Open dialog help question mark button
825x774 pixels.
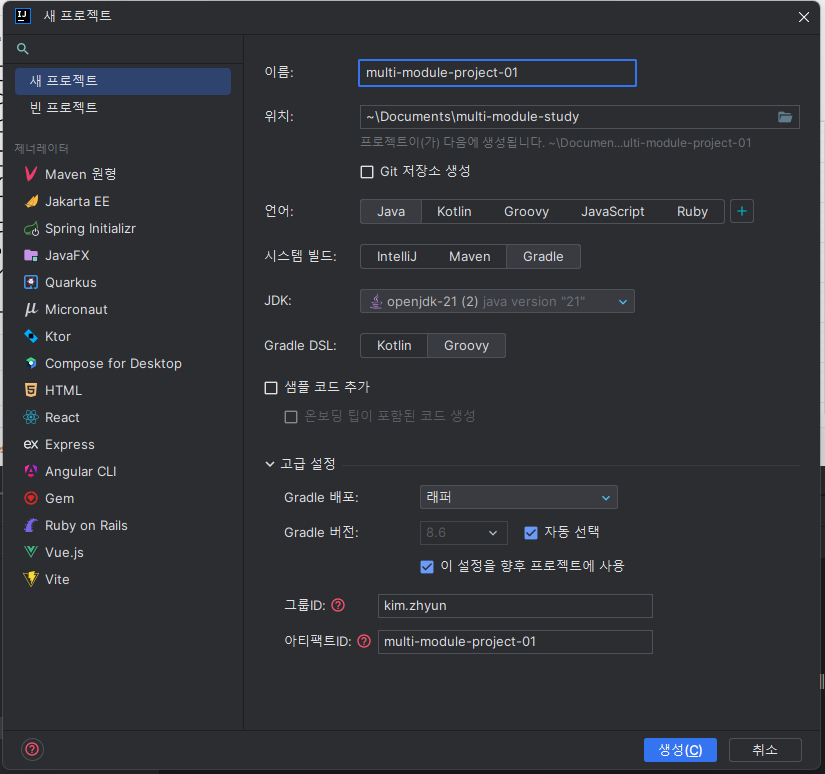(32, 749)
